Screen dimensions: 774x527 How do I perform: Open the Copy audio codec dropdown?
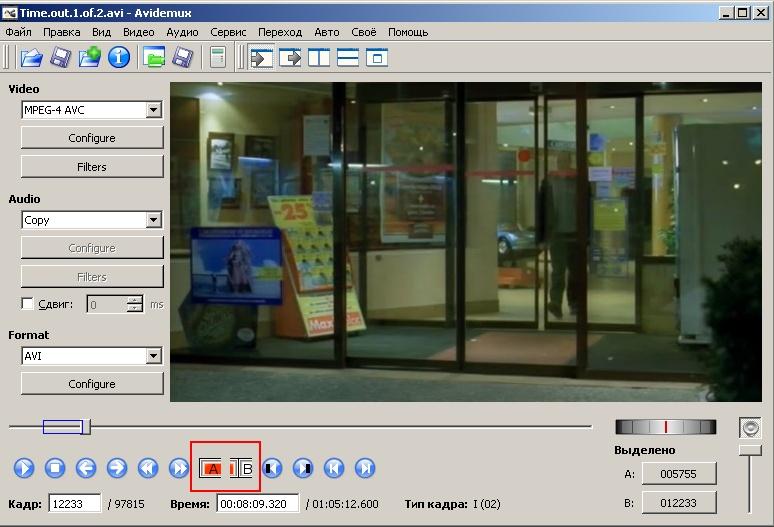pos(154,220)
